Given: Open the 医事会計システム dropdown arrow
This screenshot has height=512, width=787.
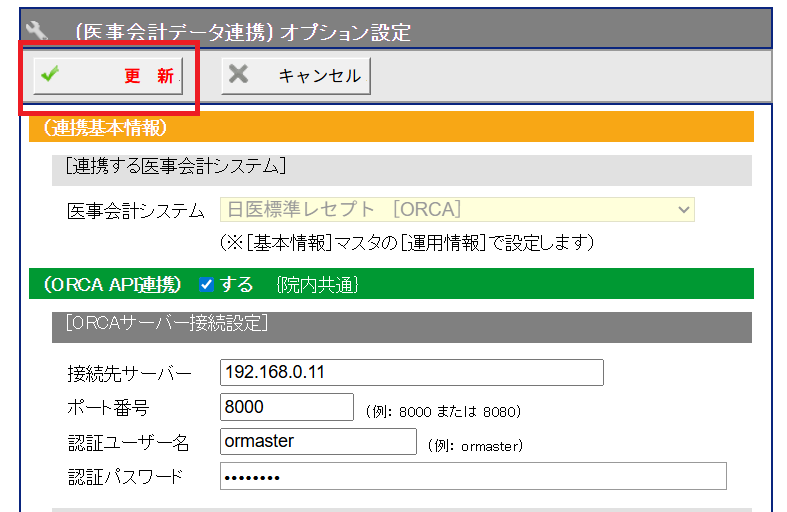Looking at the screenshot, I should click(x=684, y=210).
